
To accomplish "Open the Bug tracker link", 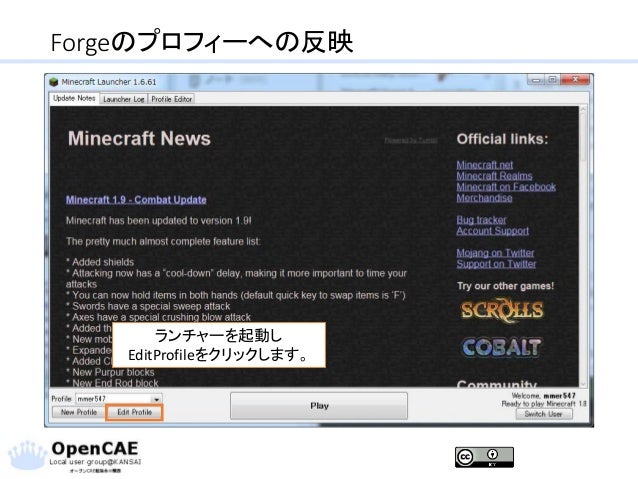I will tap(481, 220).
